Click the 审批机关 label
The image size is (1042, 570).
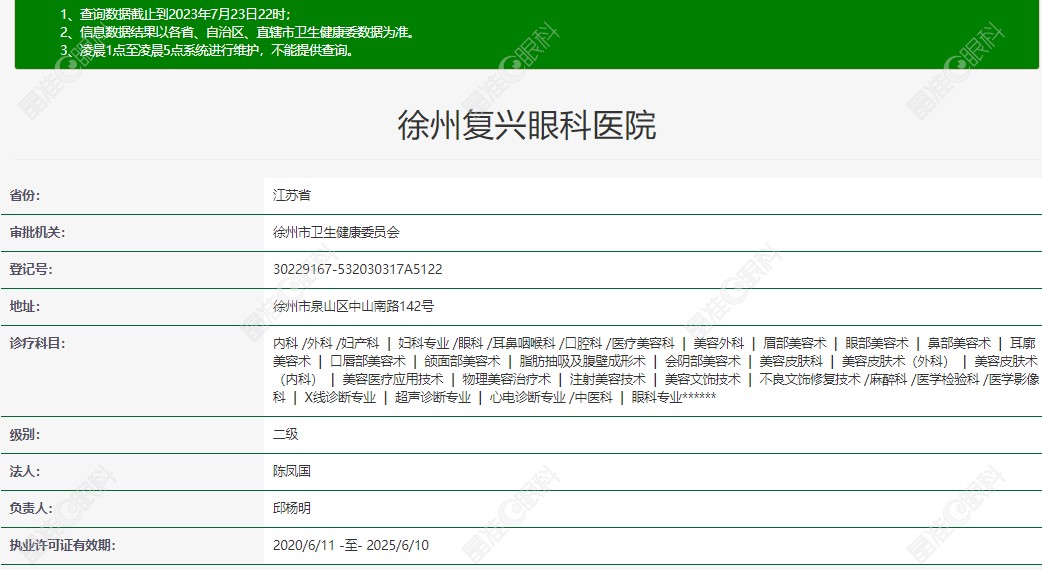(37, 233)
